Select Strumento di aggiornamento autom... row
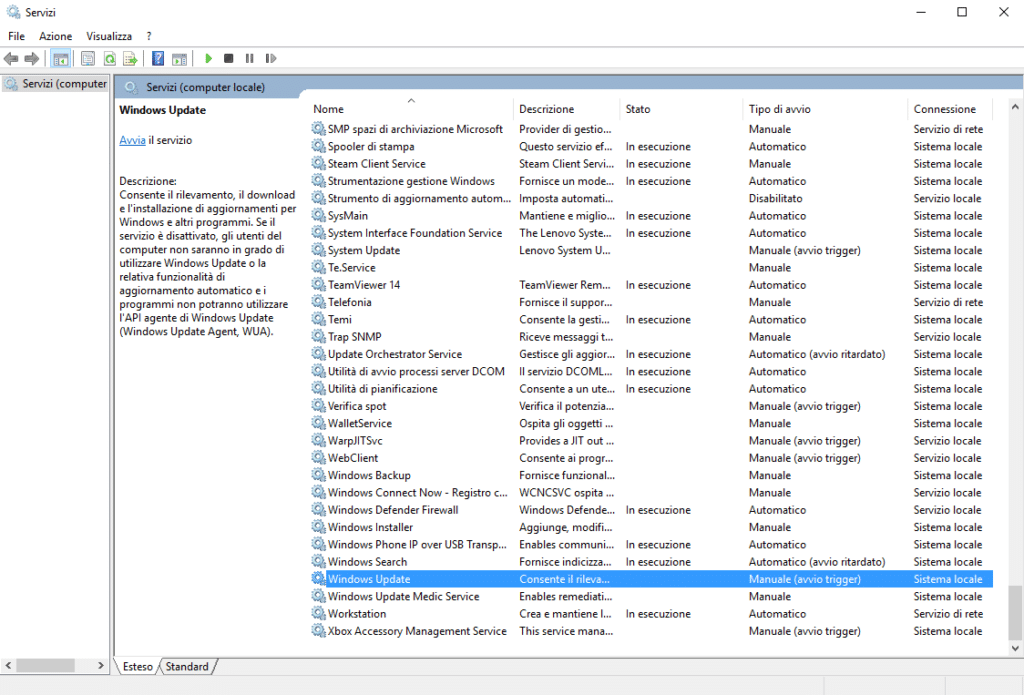1024x695 pixels. click(x=652, y=198)
